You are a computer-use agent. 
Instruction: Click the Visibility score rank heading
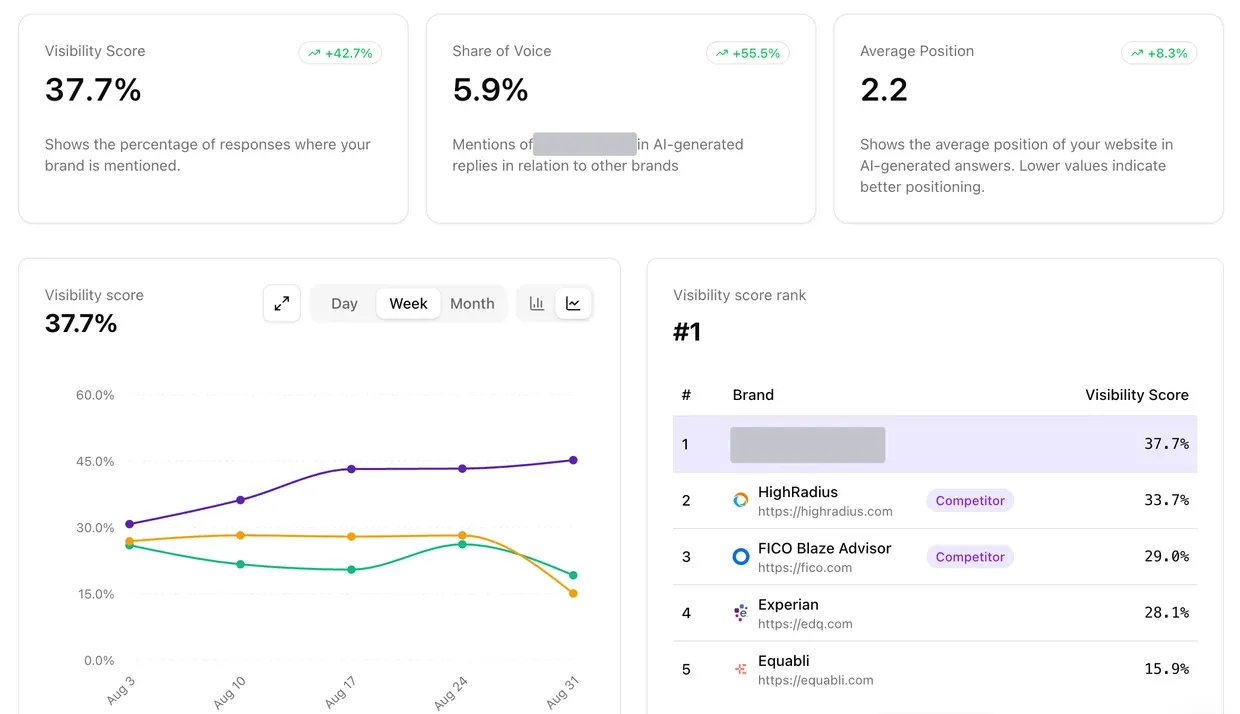[x=739, y=295]
